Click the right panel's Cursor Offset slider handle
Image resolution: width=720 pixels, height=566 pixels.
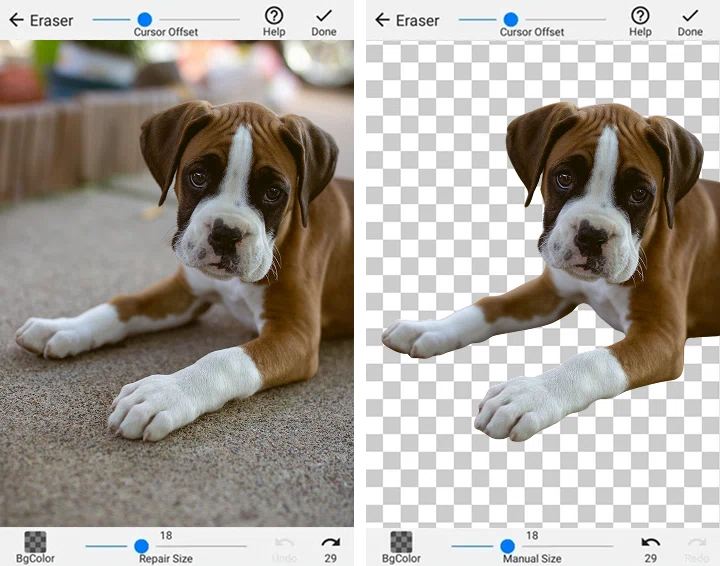pyautogui.click(x=511, y=19)
